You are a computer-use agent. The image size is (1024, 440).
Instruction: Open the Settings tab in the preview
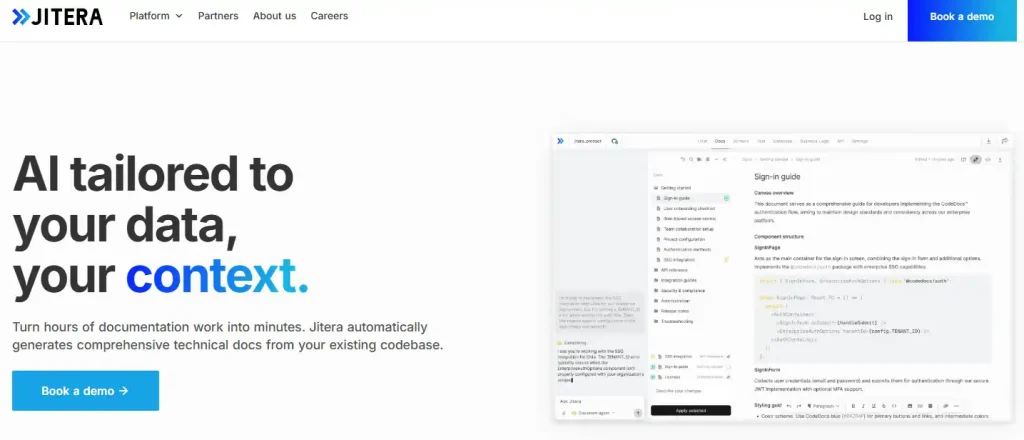click(859, 141)
